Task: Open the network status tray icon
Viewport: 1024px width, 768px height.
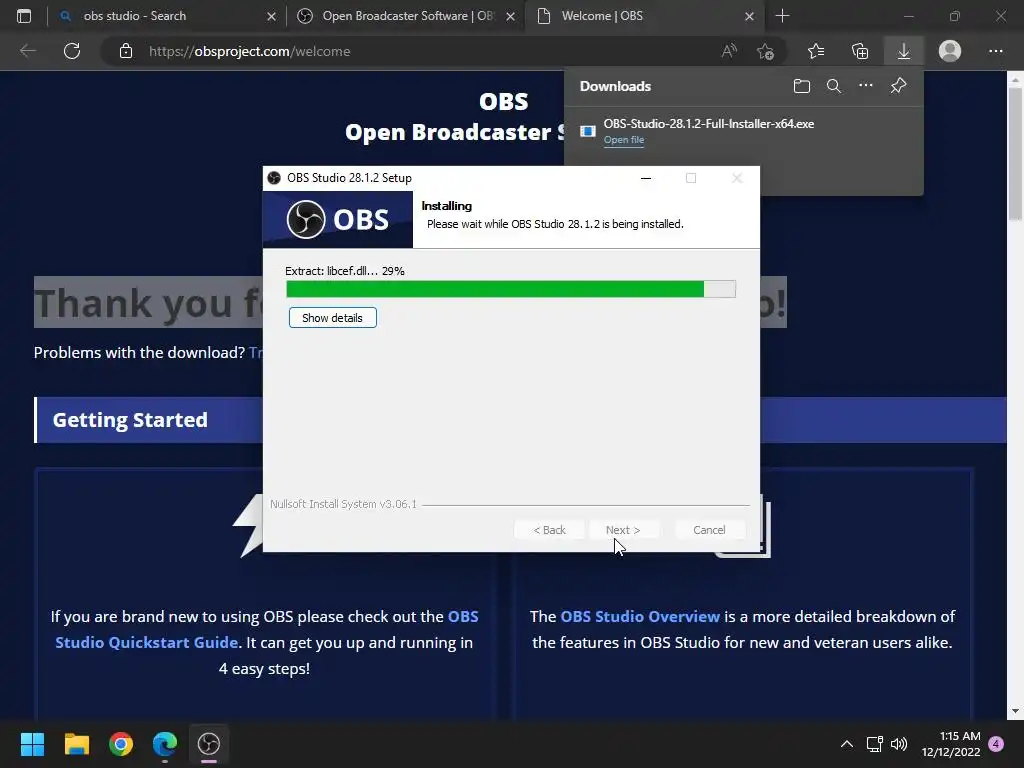Action: pyautogui.click(x=874, y=744)
